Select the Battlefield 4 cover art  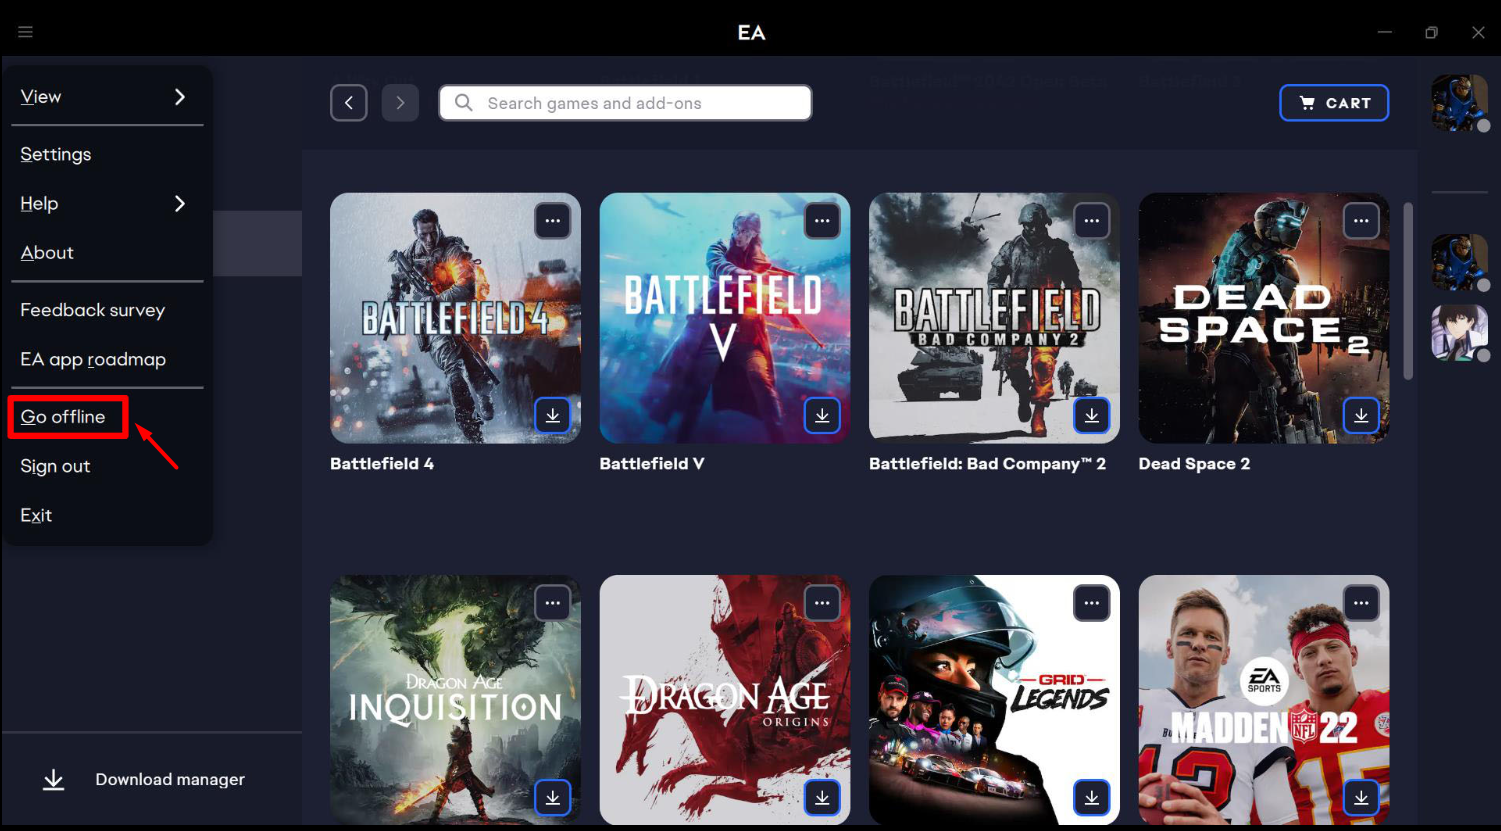pos(455,318)
